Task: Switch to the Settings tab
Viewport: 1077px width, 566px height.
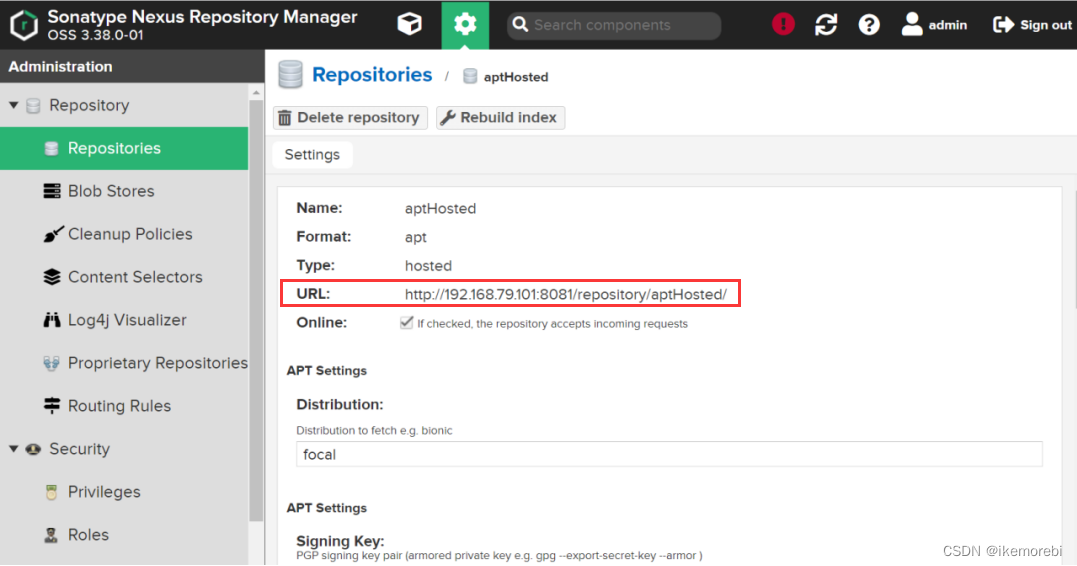Action: (x=313, y=155)
